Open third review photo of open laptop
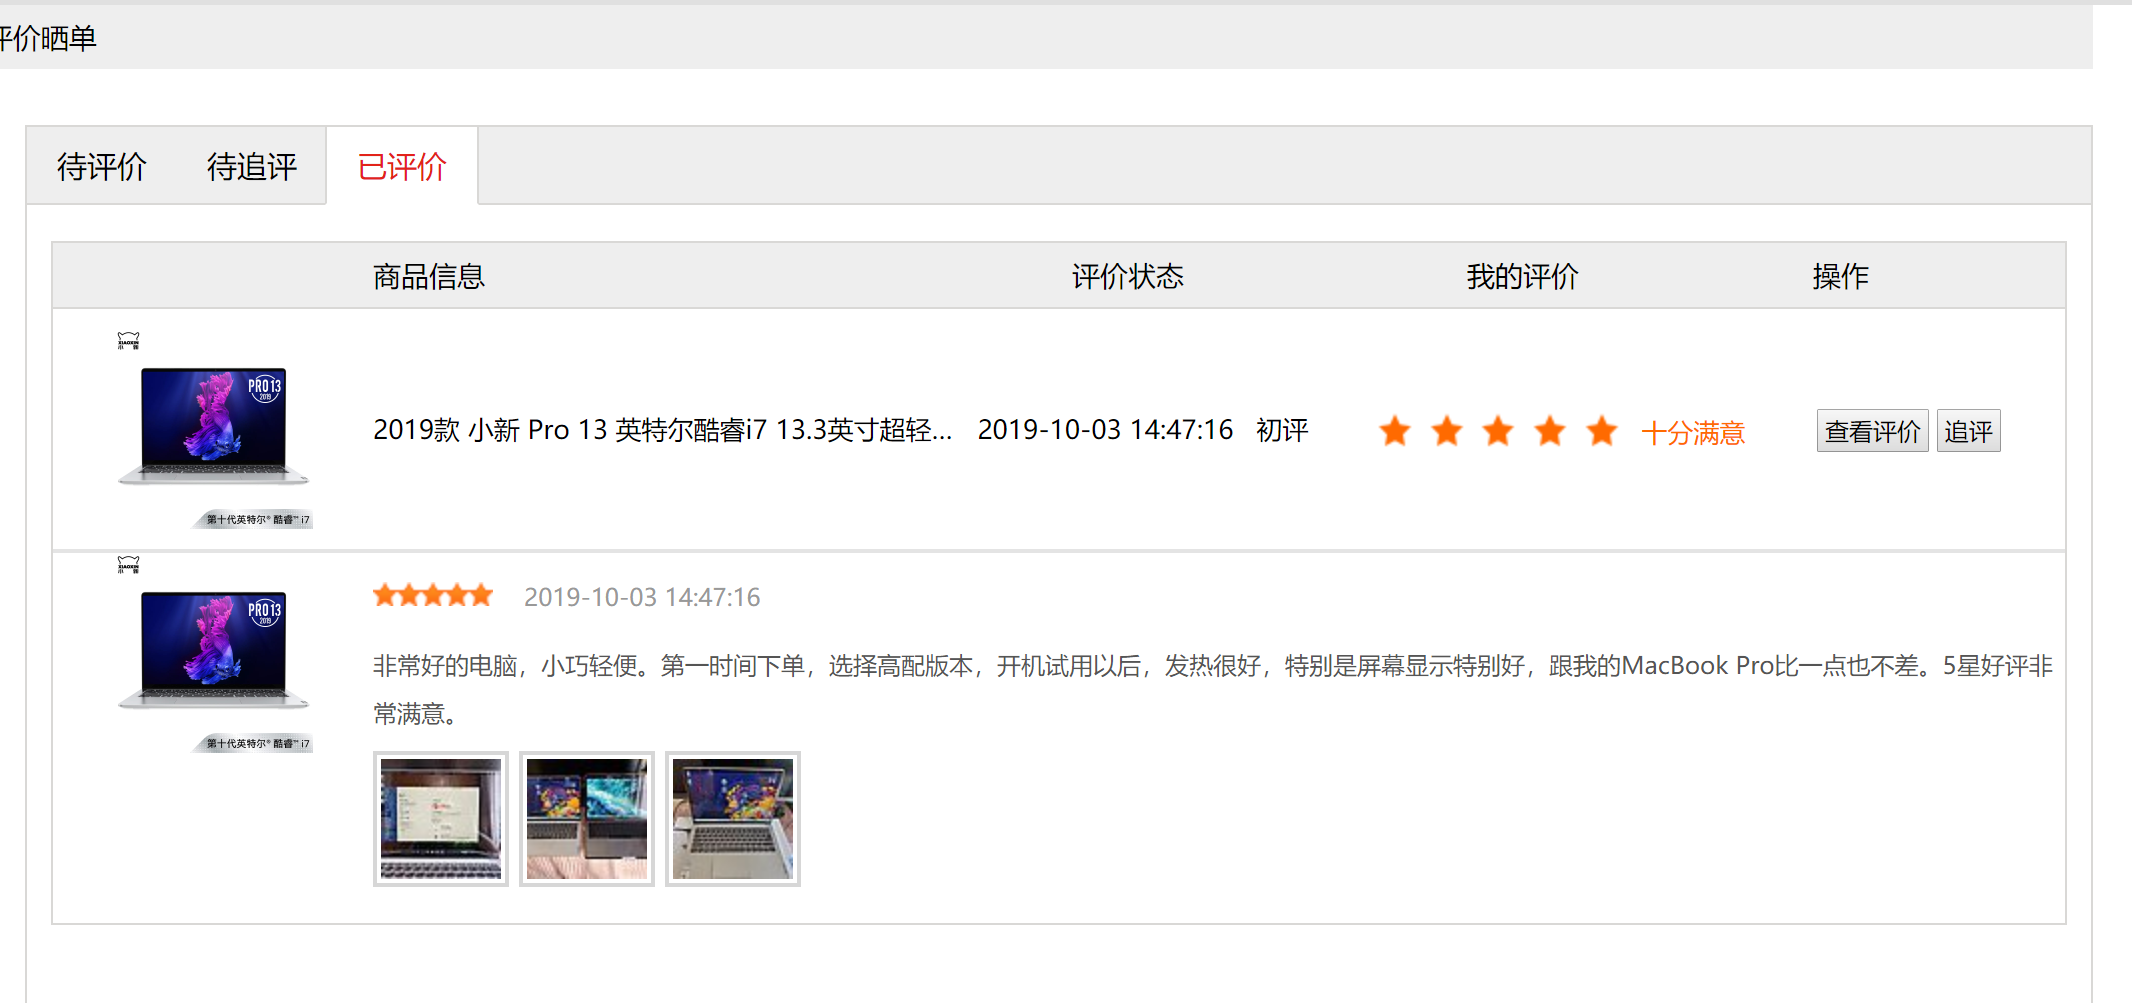Image resolution: width=2132 pixels, height=1003 pixels. 733,819
